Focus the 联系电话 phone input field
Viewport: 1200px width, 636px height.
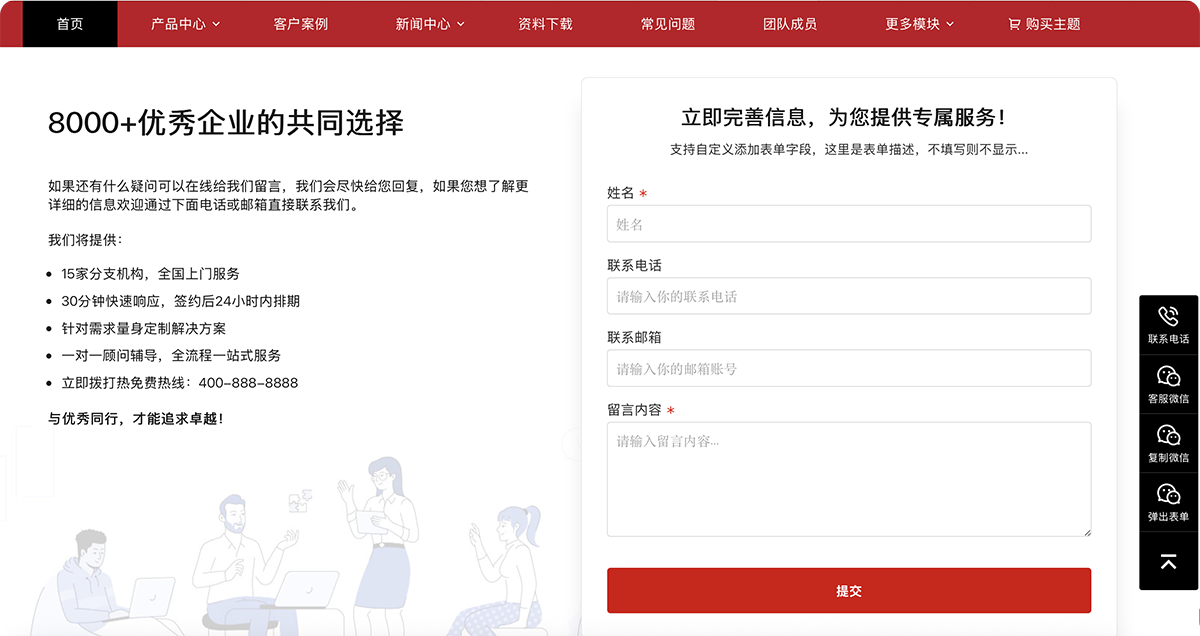tap(848, 296)
